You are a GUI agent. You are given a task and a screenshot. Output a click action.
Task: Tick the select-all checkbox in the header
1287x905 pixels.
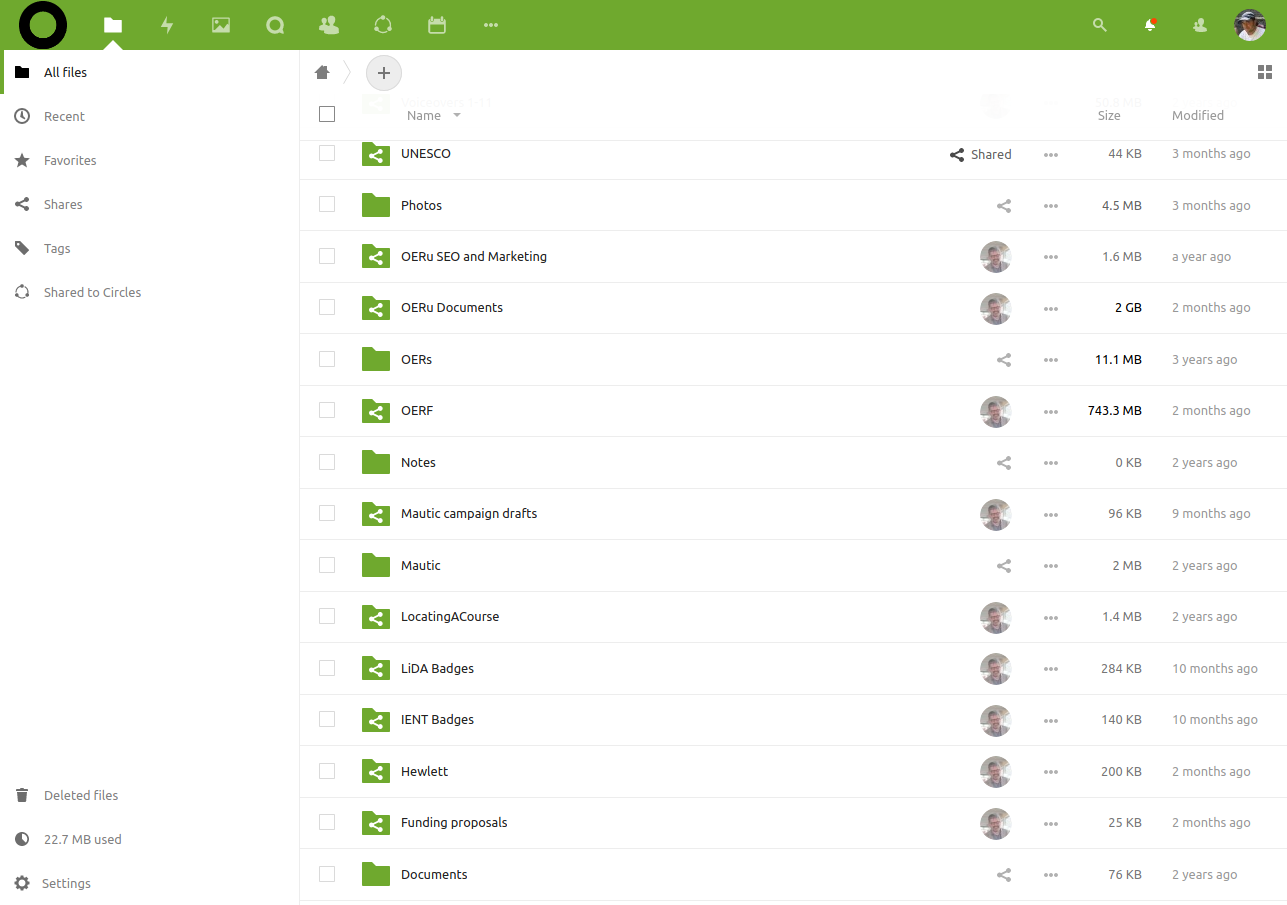click(327, 114)
